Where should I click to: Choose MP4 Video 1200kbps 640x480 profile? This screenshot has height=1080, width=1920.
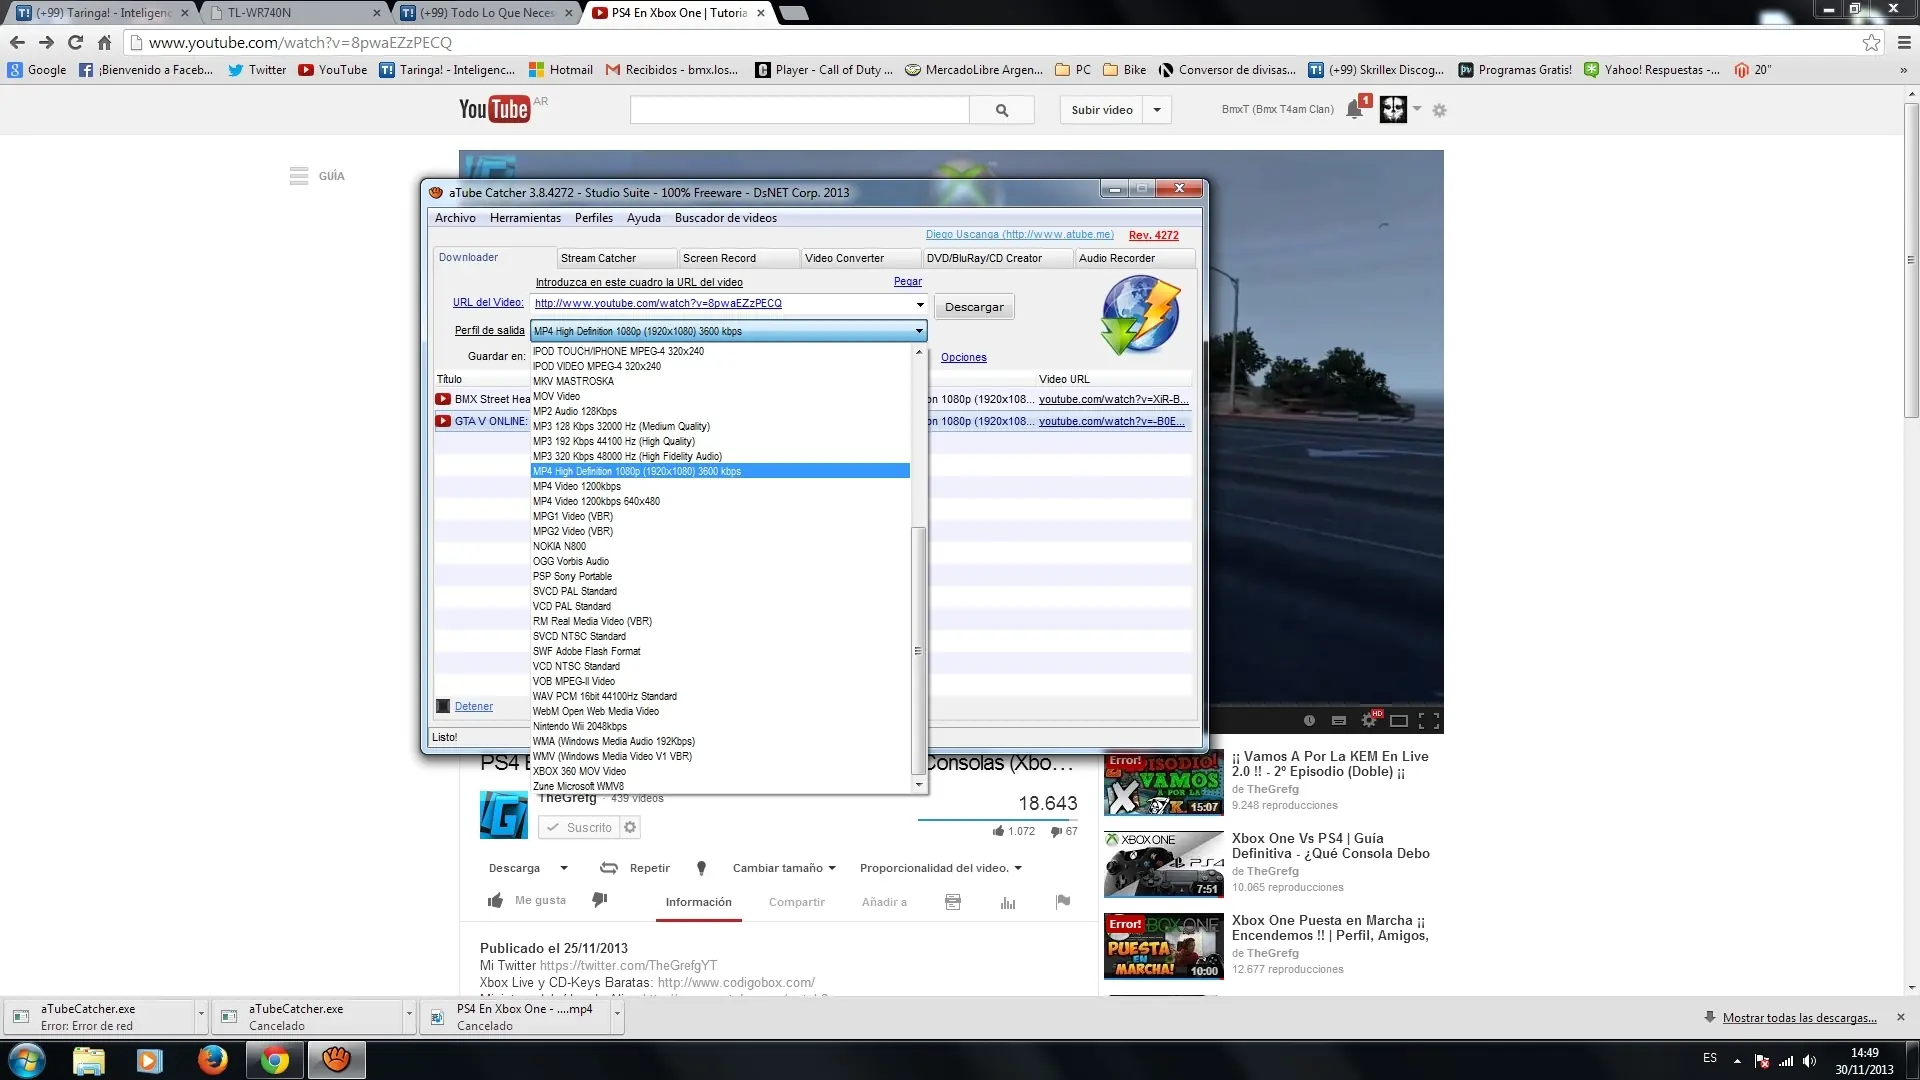[x=720, y=502]
